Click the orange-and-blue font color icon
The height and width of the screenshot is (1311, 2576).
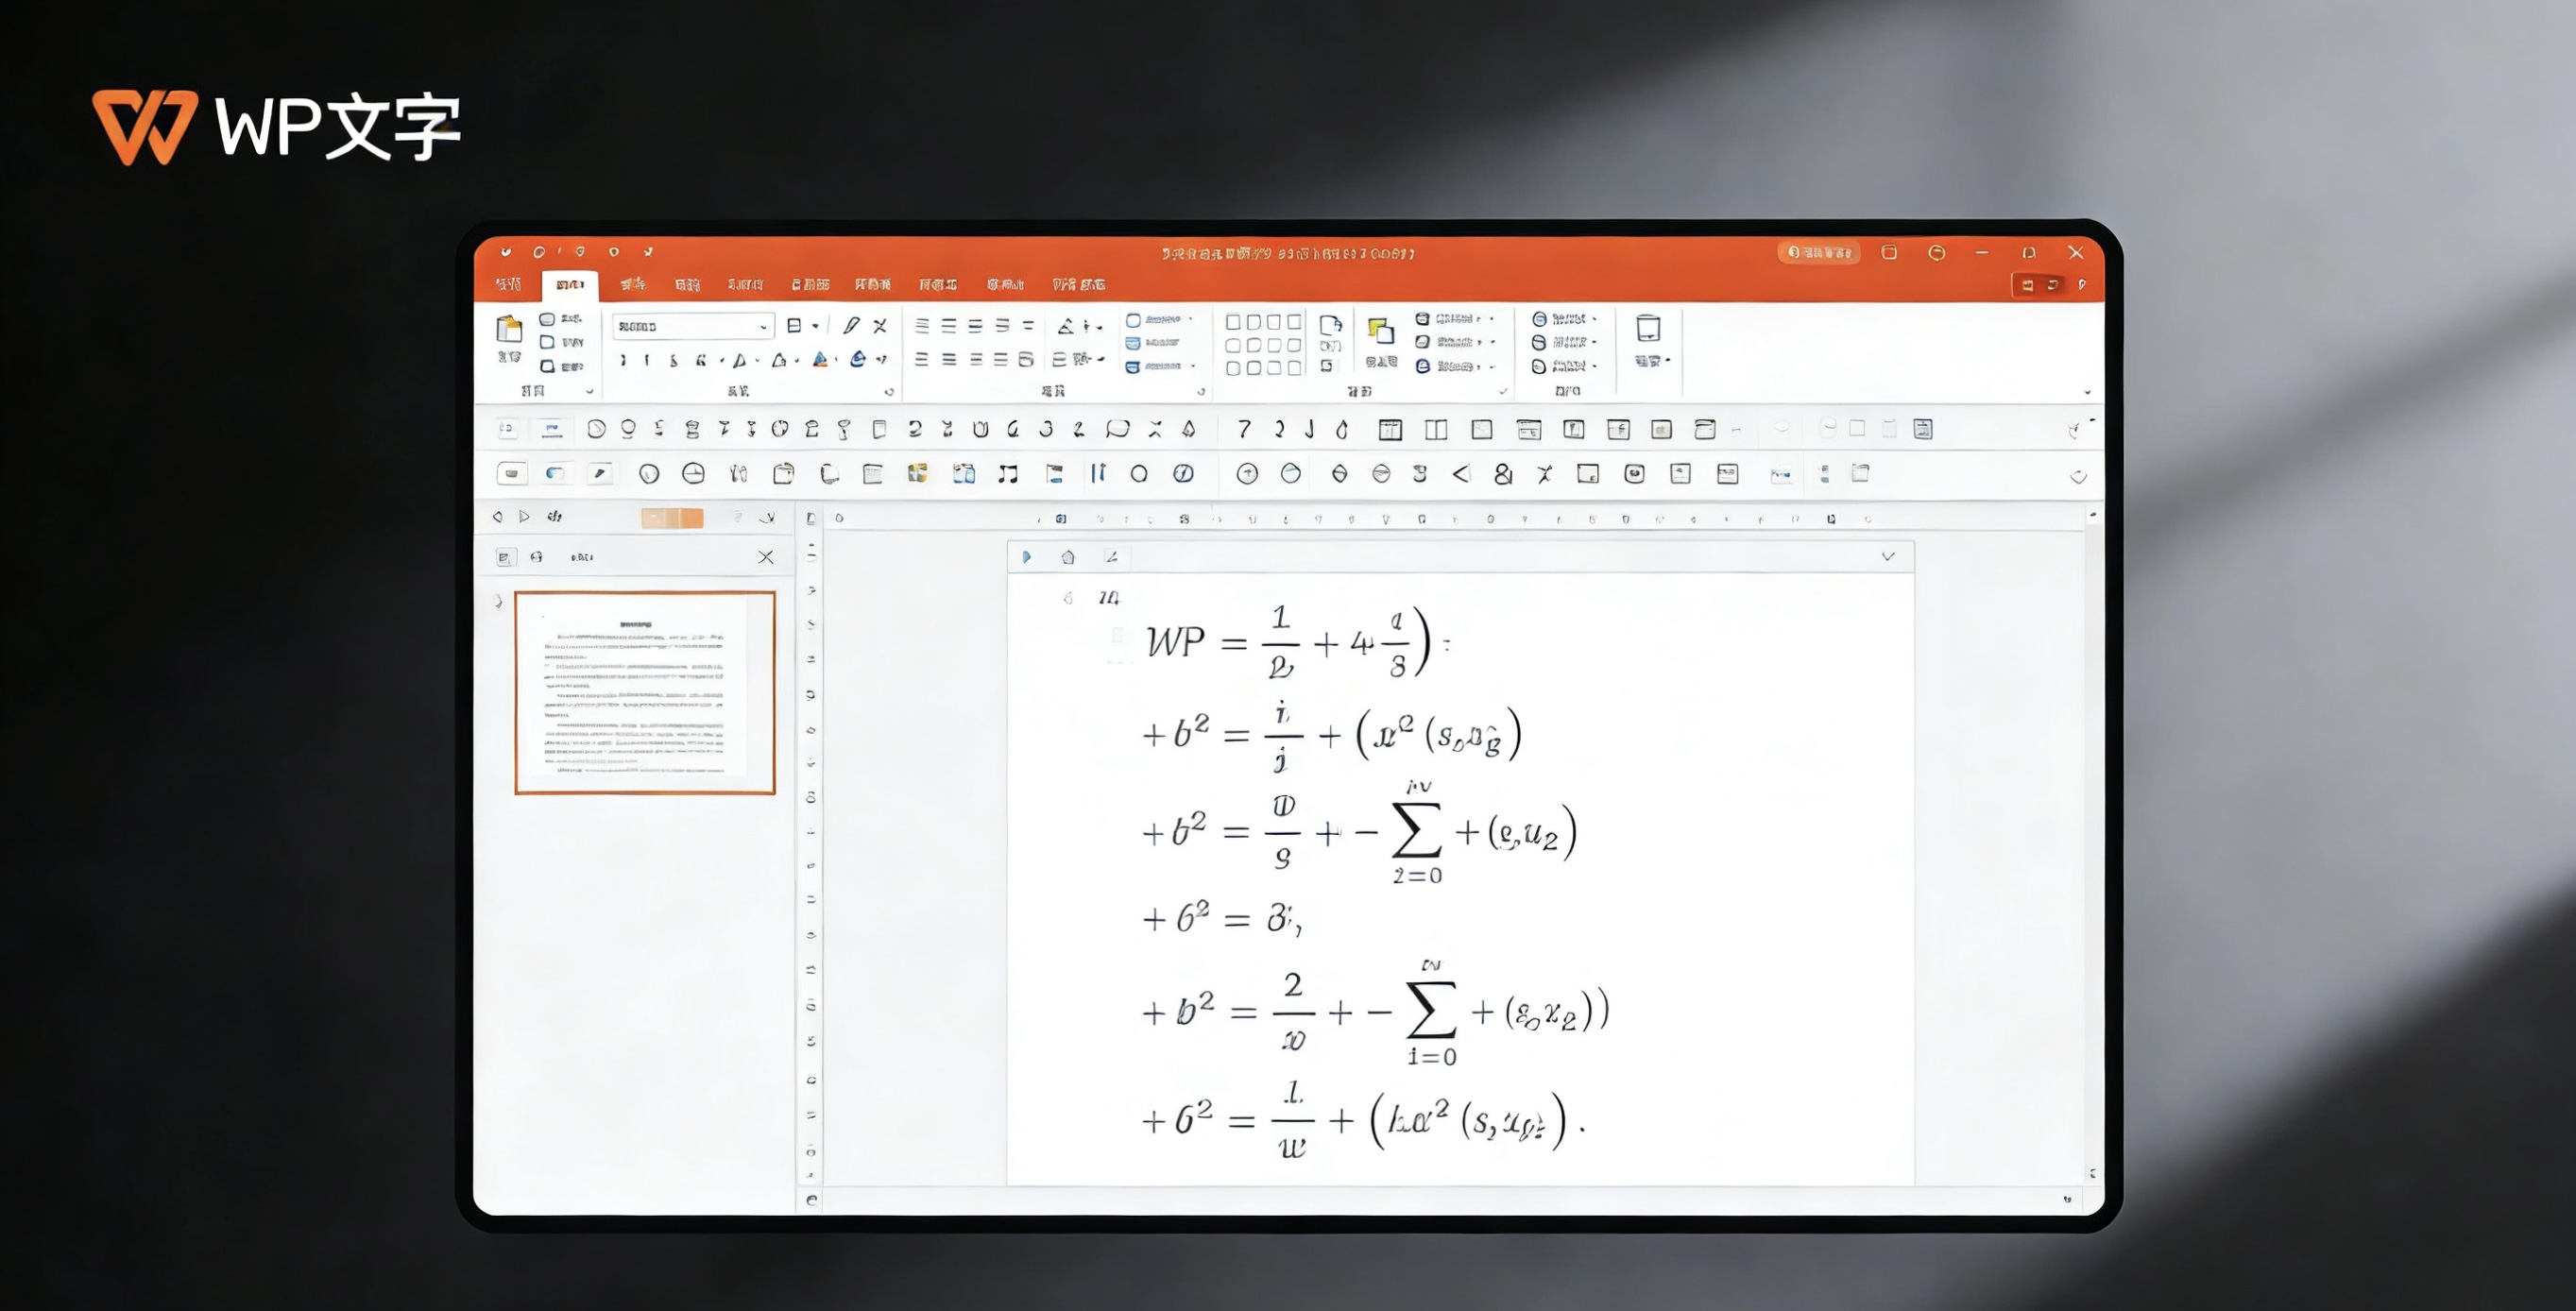pos(820,360)
